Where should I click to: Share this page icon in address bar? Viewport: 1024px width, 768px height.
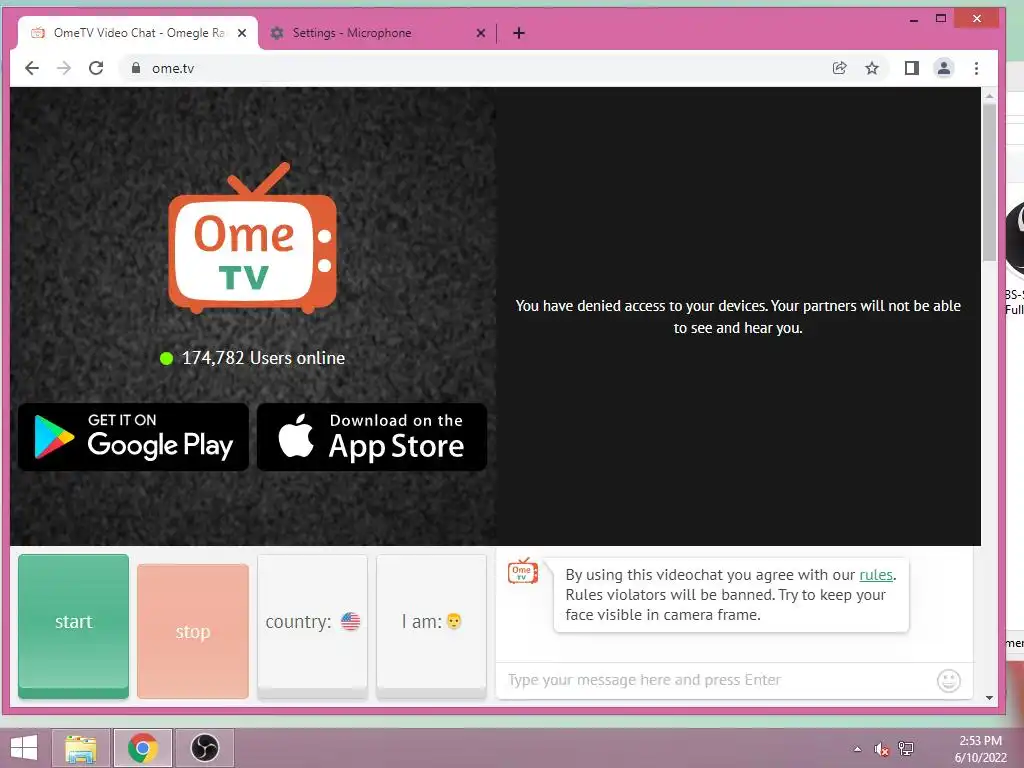(x=840, y=68)
